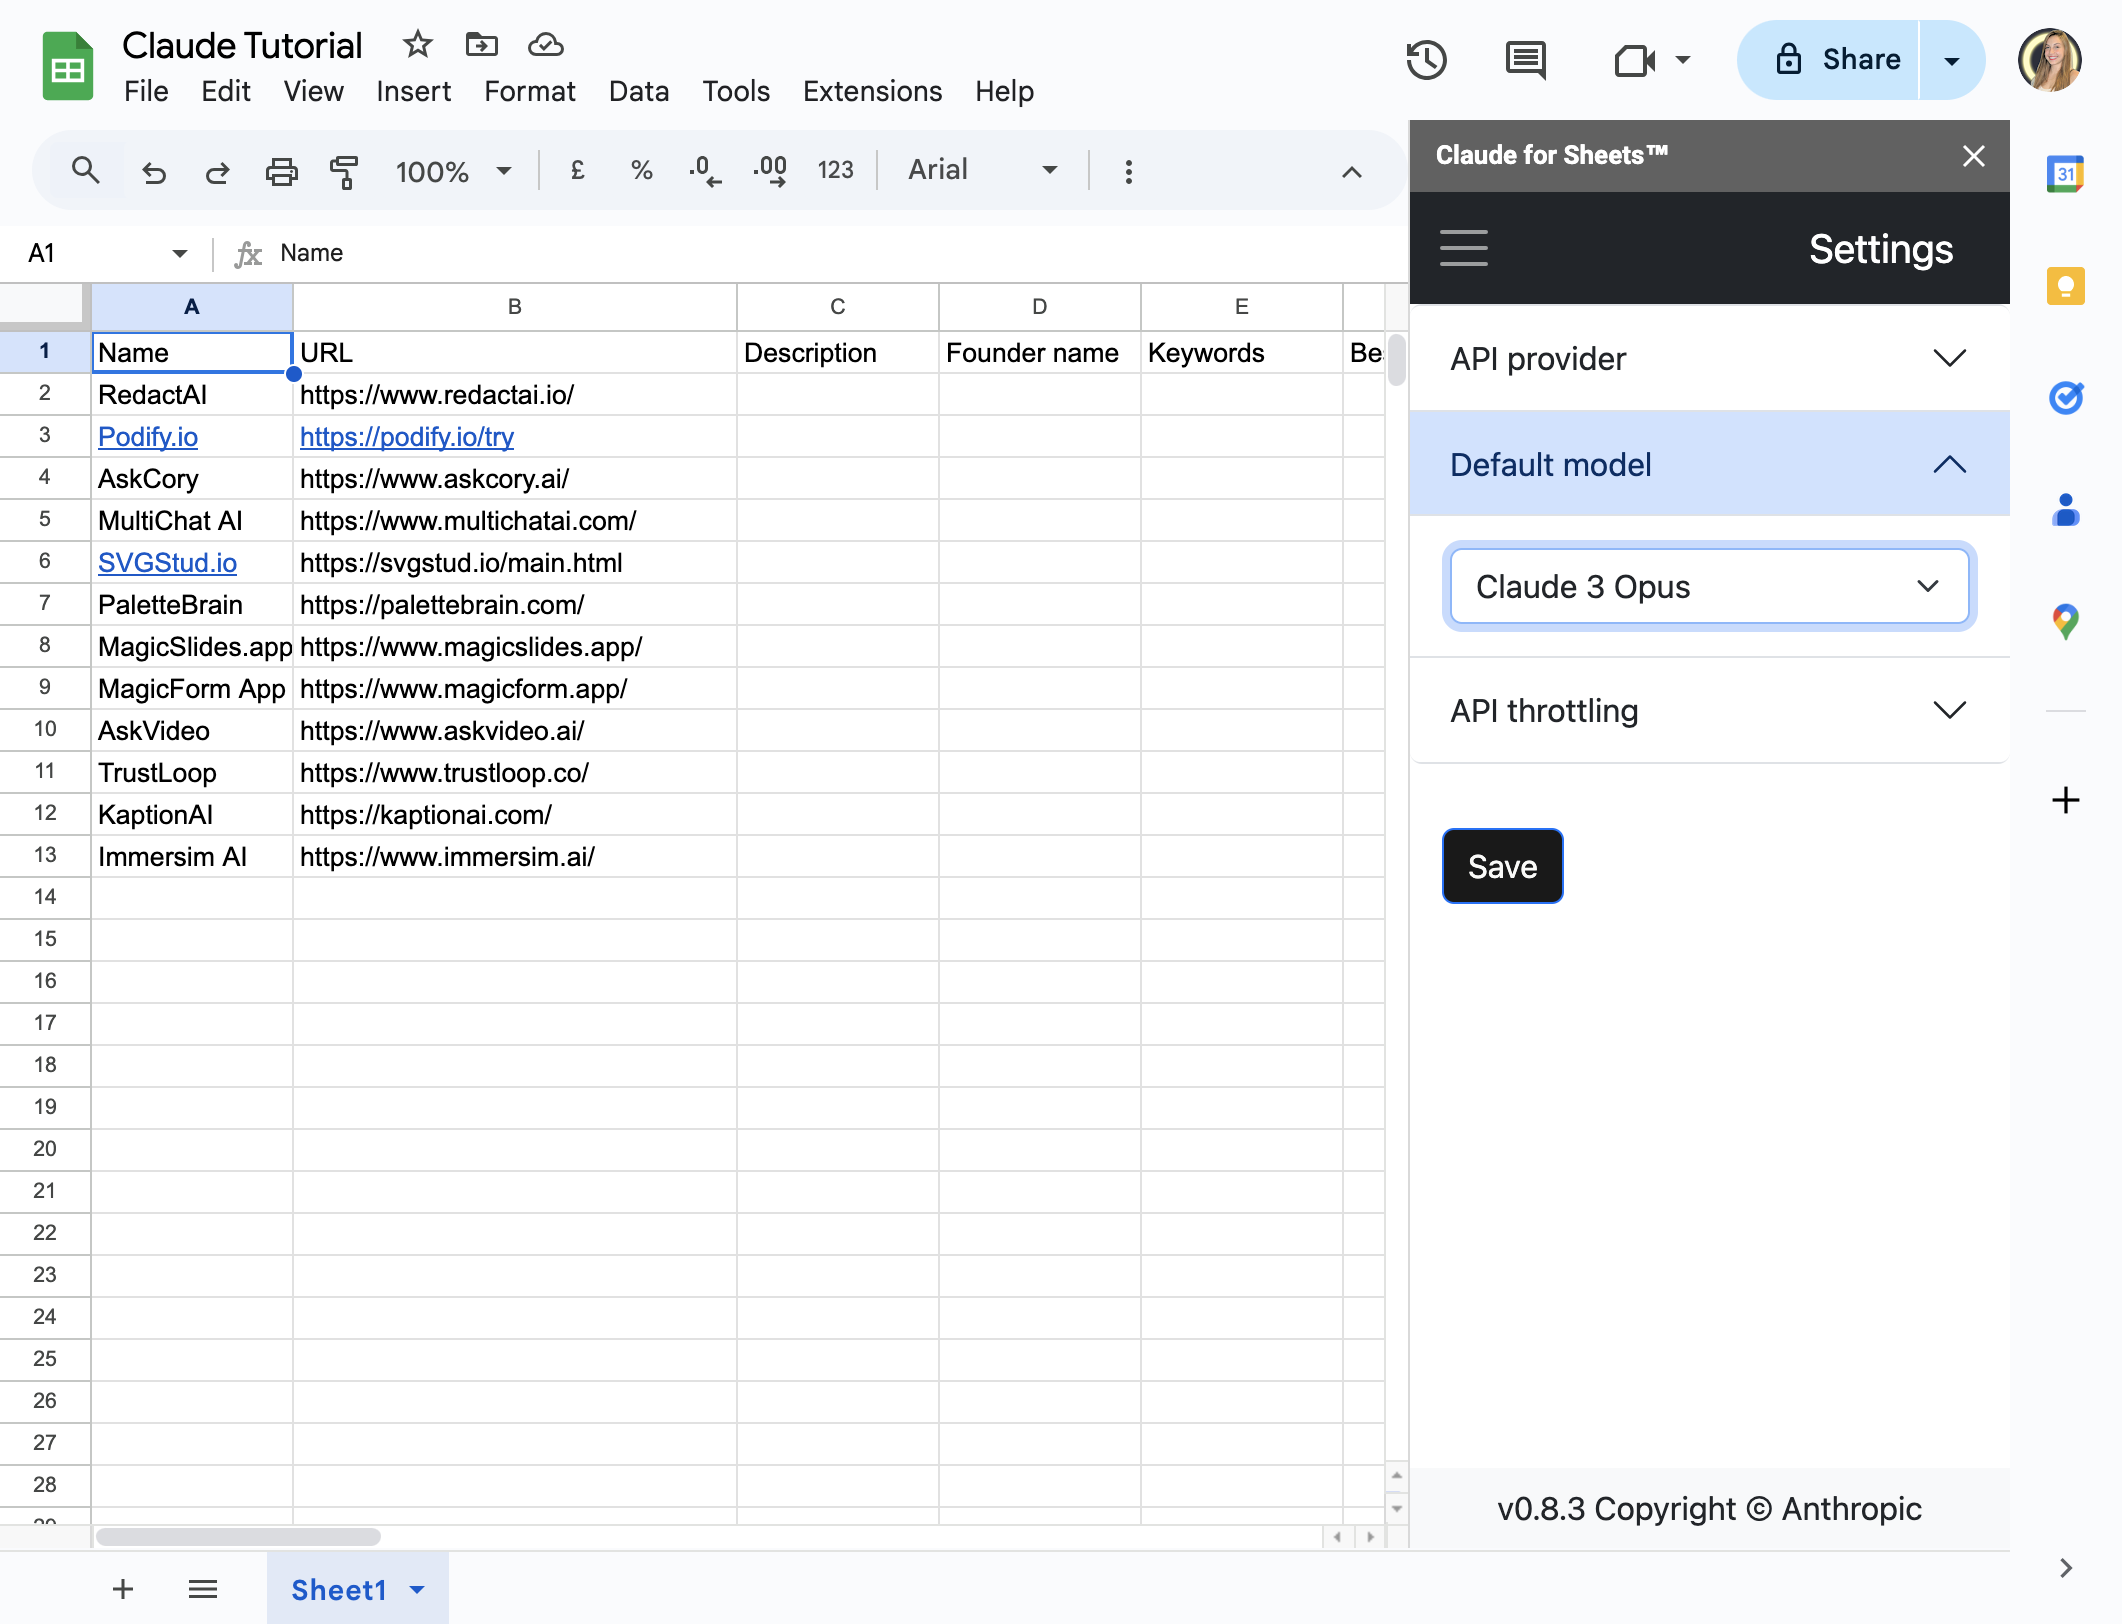Open the Arial font dropdown
This screenshot has width=2122, height=1624.
pyautogui.click(x=982, y=171)
